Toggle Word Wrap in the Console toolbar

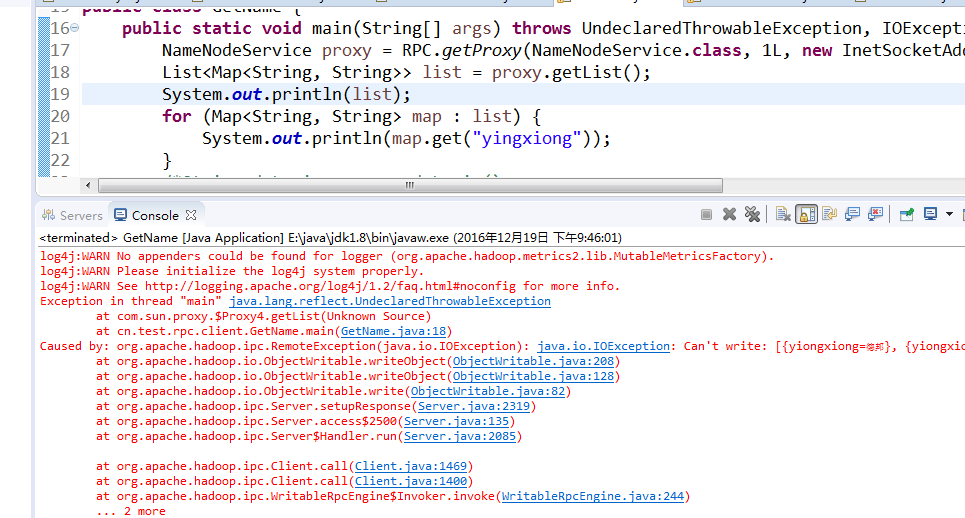click(830, 215)
